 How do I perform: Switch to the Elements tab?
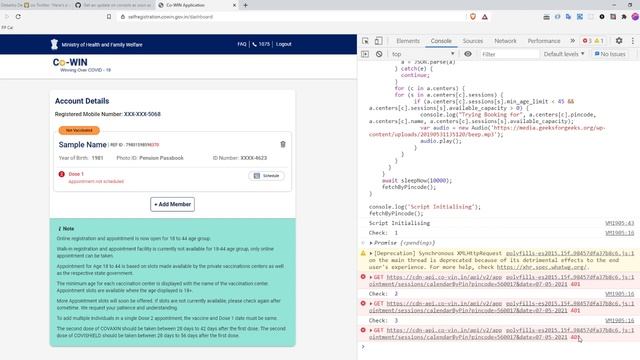click(408, 41)
